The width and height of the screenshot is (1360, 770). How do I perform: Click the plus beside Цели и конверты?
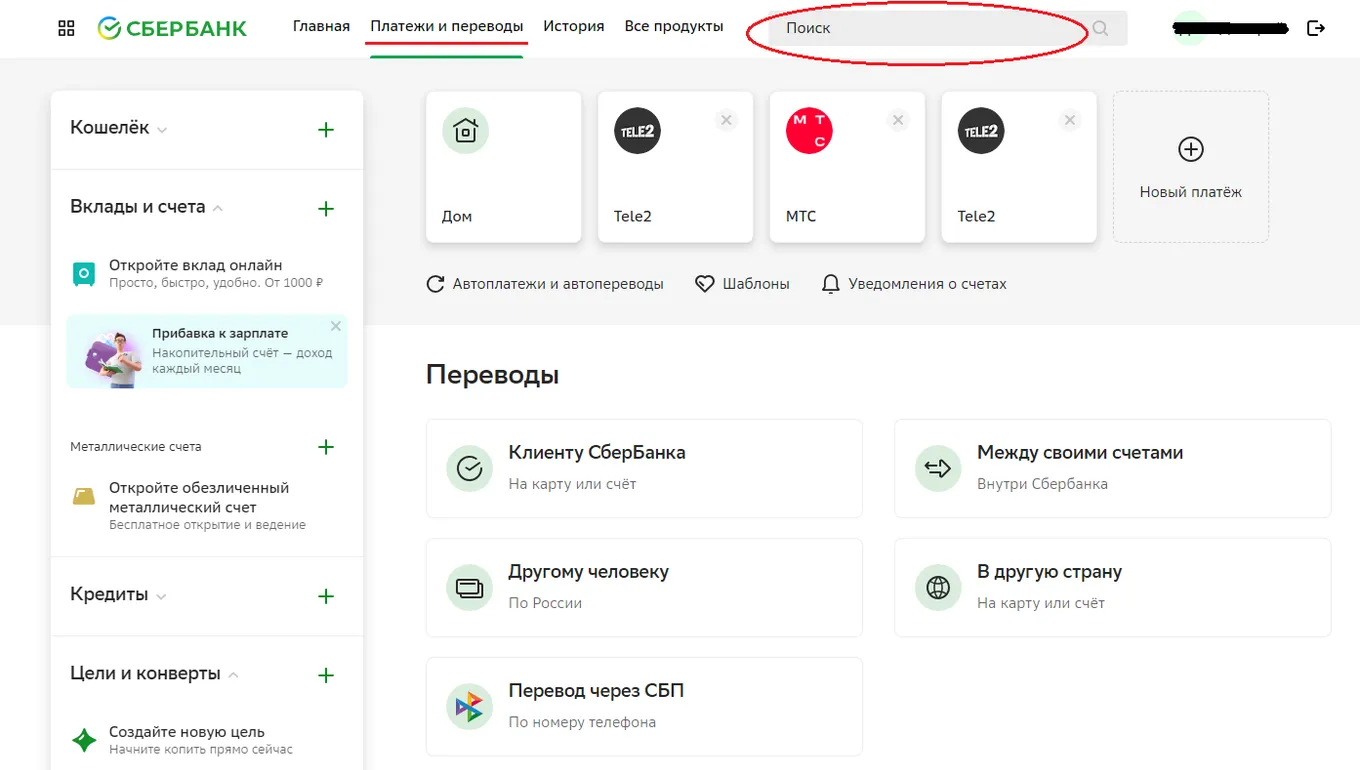326,676
